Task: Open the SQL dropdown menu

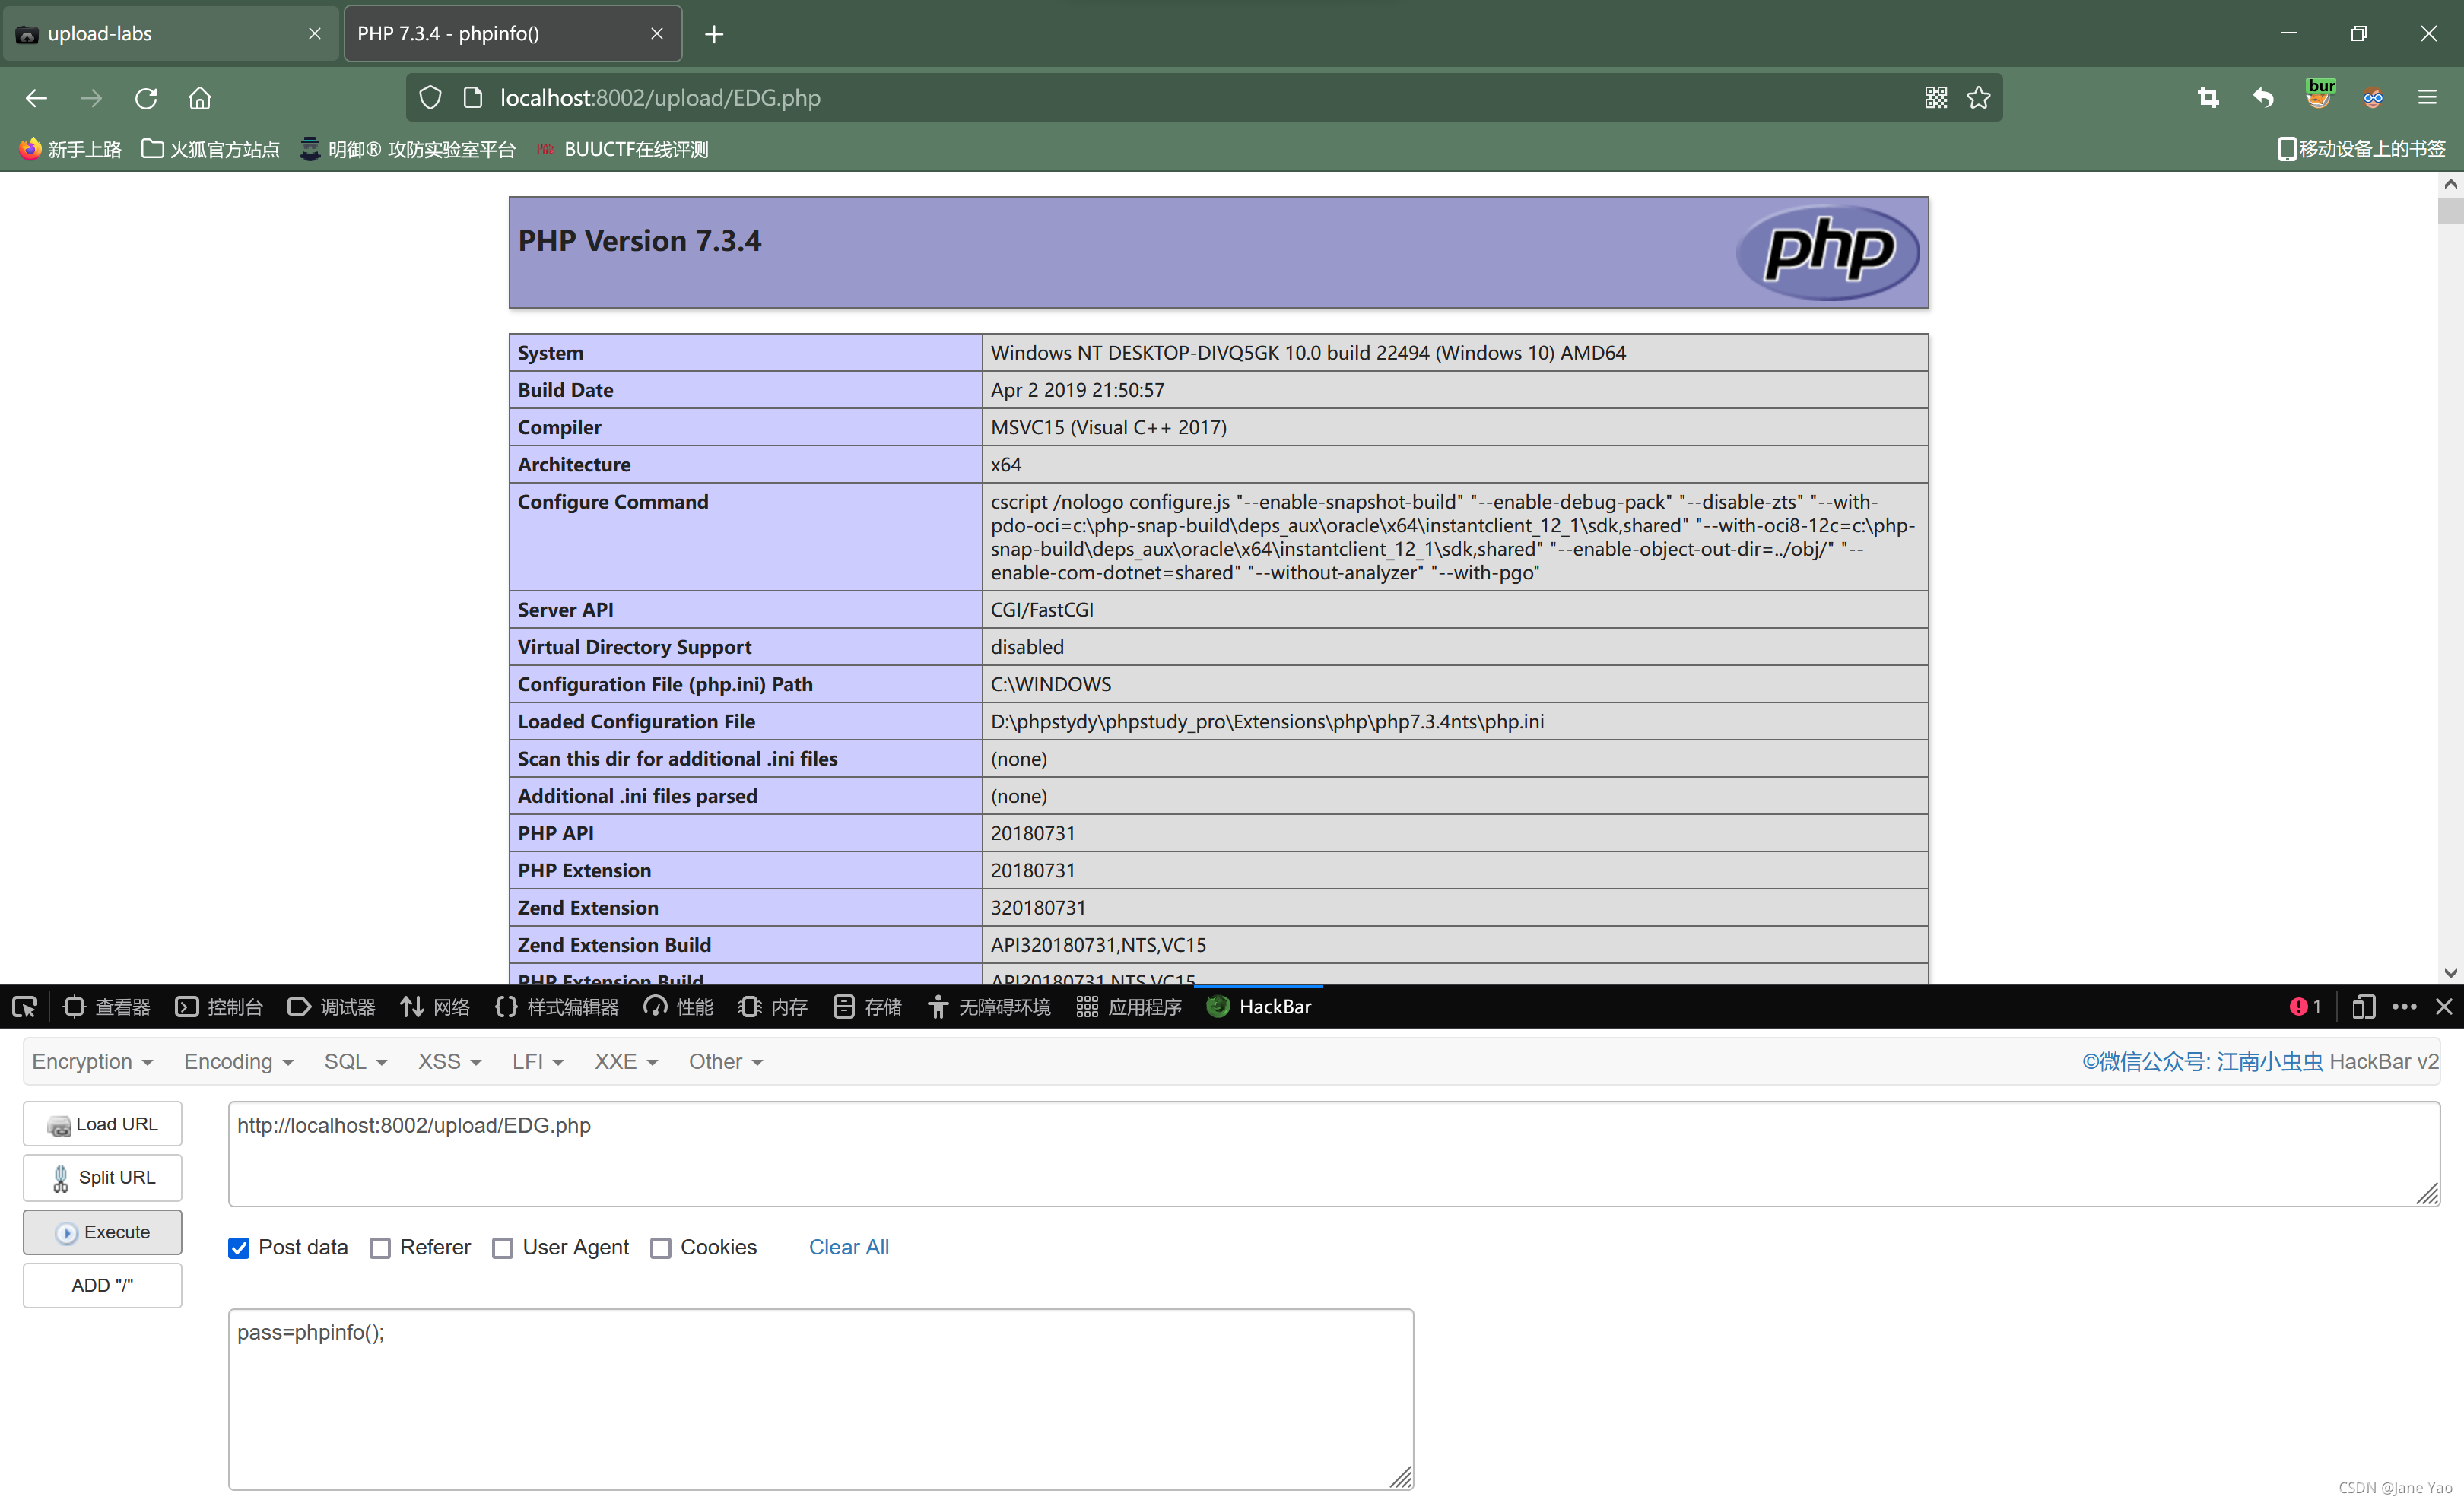Action: coord(354,1062)
